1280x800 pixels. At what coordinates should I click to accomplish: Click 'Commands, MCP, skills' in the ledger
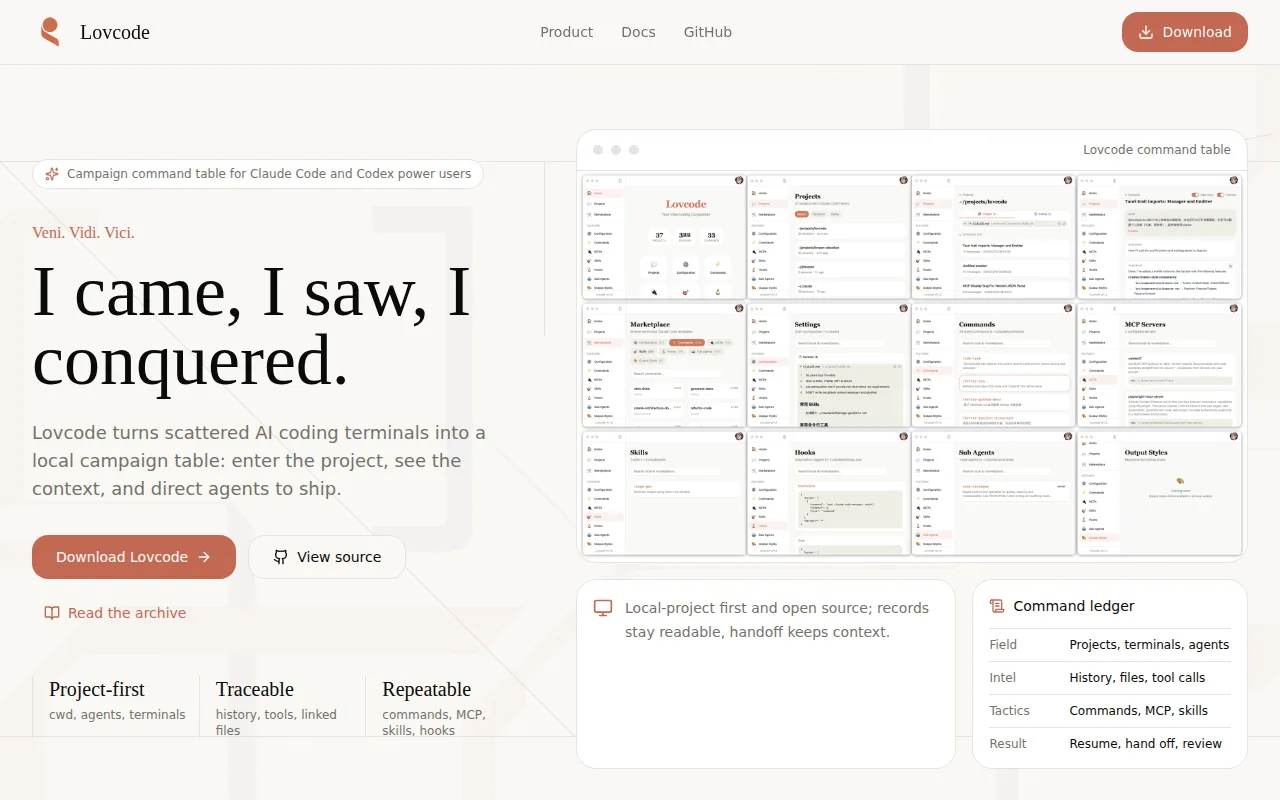(1138, 711)
